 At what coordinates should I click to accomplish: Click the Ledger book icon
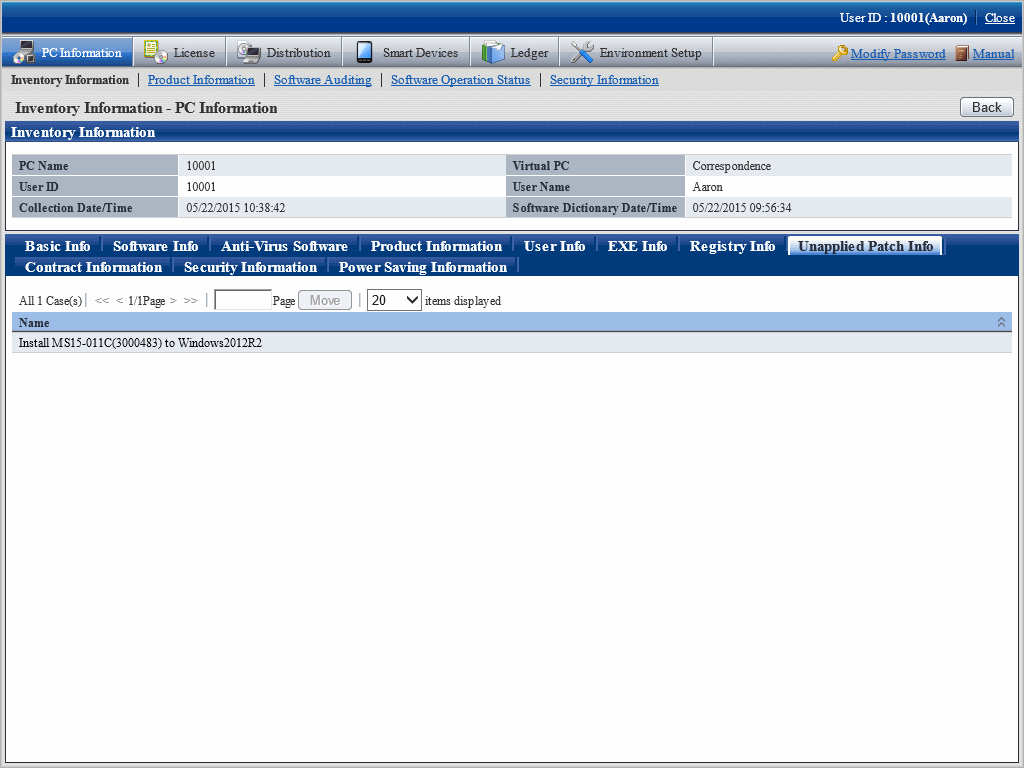(493, 53)
